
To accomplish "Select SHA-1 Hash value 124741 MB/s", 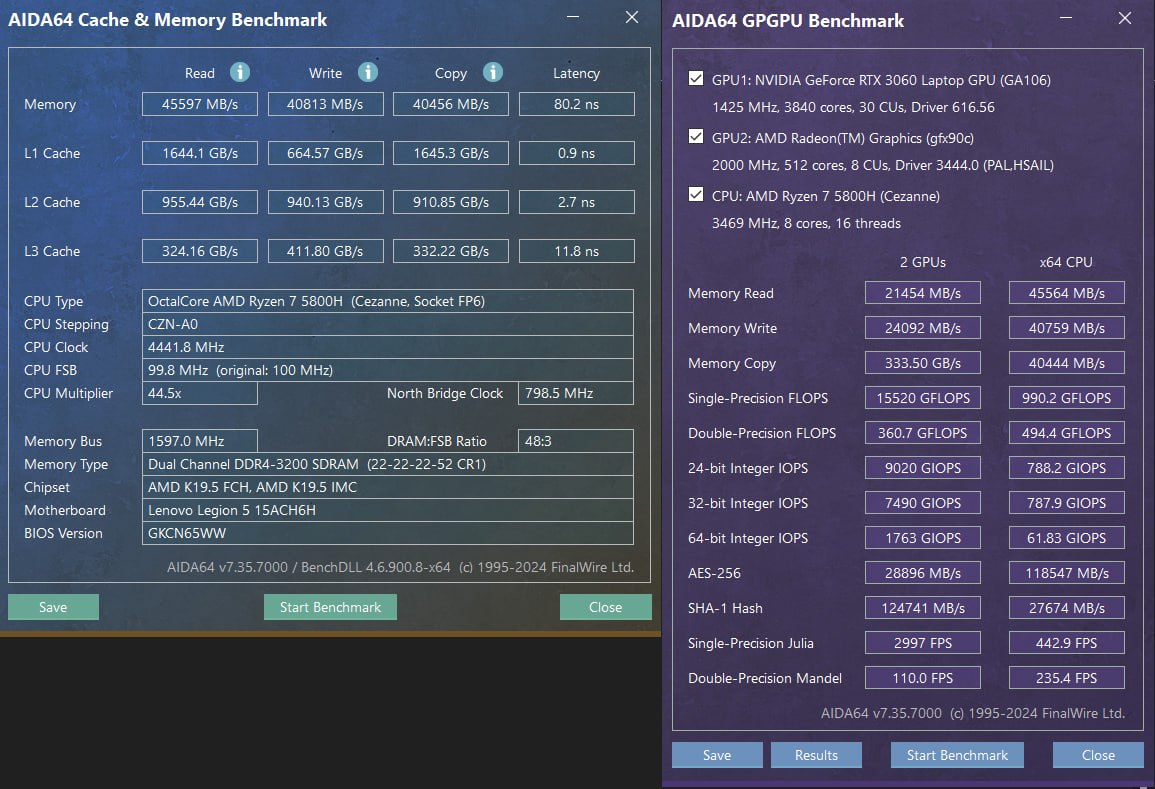I will (923, 608).
